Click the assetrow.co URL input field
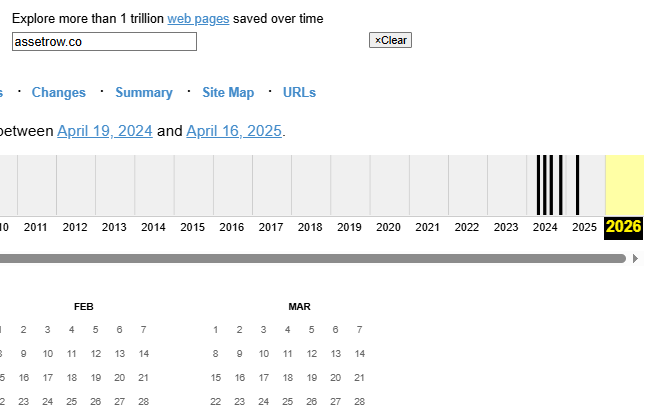This screenshot has width=648, height=414. coord(104,41)
